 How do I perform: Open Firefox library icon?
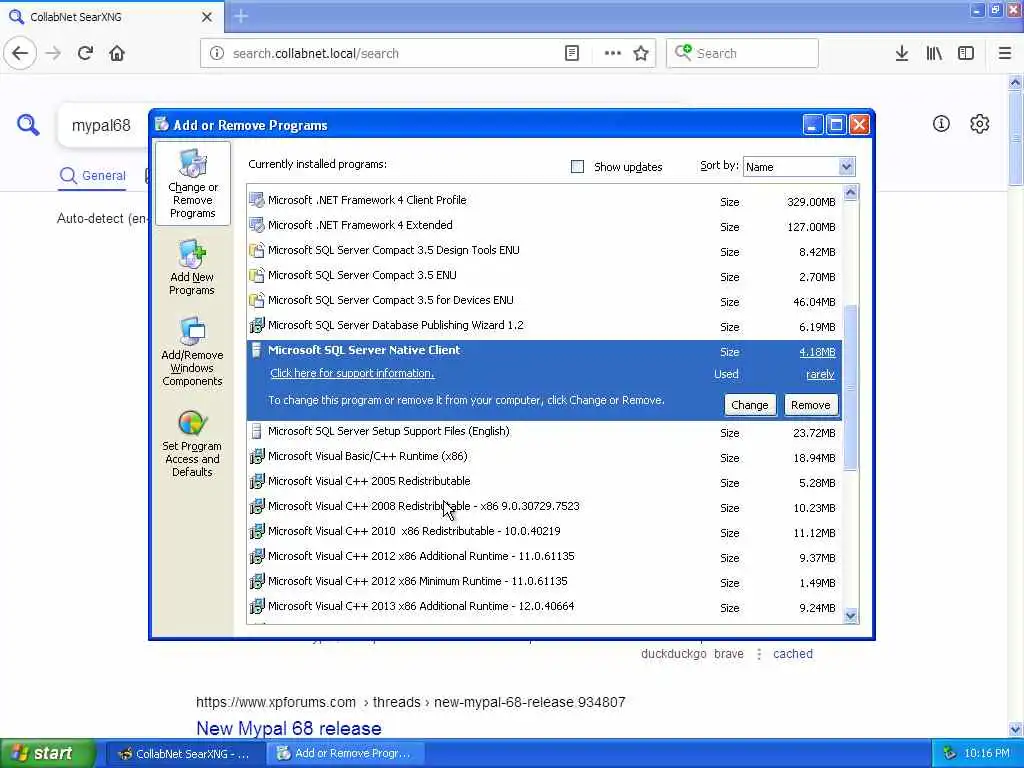click(x=934, y=53)
